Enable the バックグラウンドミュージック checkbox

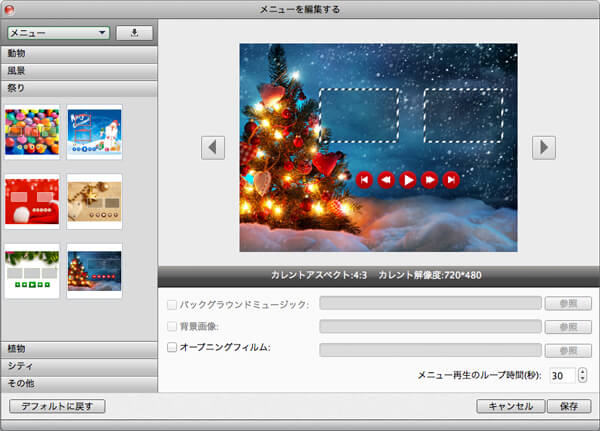coord(172,303)
